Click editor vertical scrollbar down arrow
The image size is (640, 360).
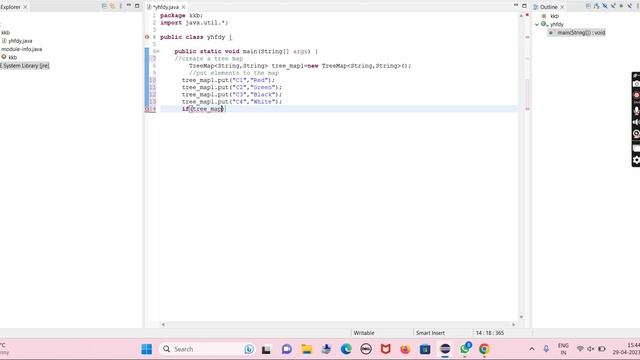521,317
